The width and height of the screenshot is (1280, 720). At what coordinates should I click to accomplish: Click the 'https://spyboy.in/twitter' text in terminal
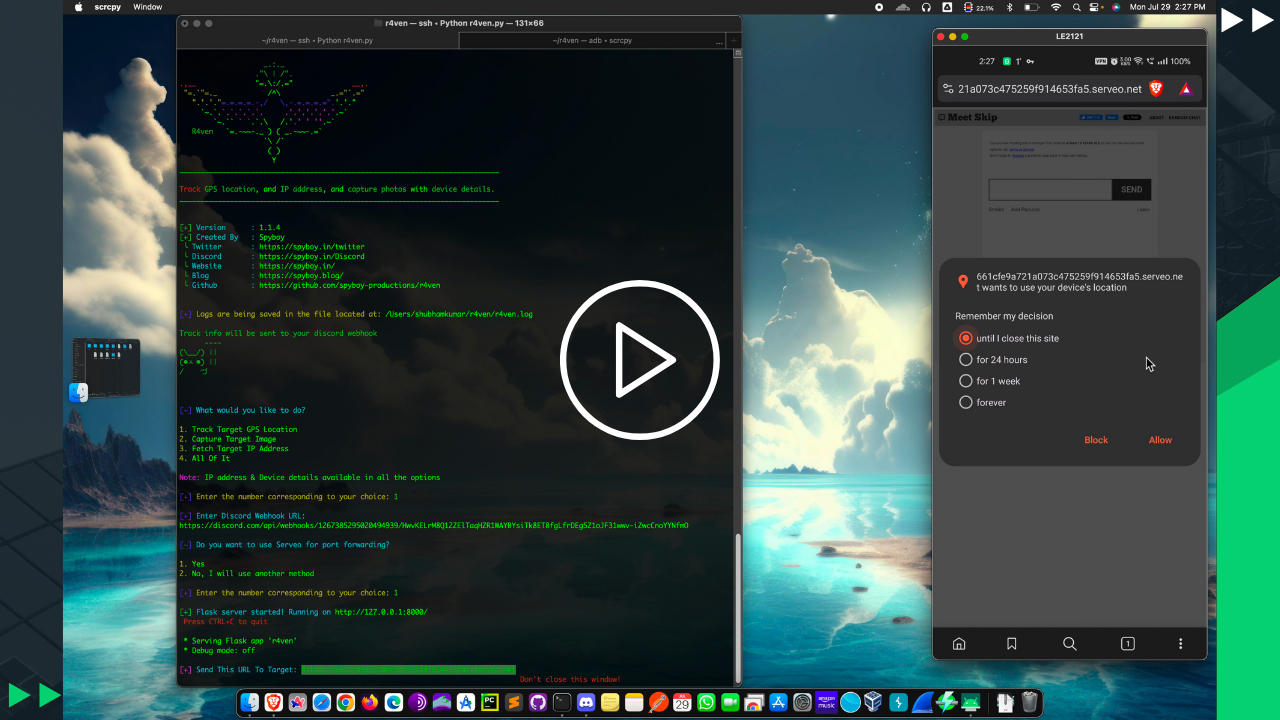coord(311,246)
